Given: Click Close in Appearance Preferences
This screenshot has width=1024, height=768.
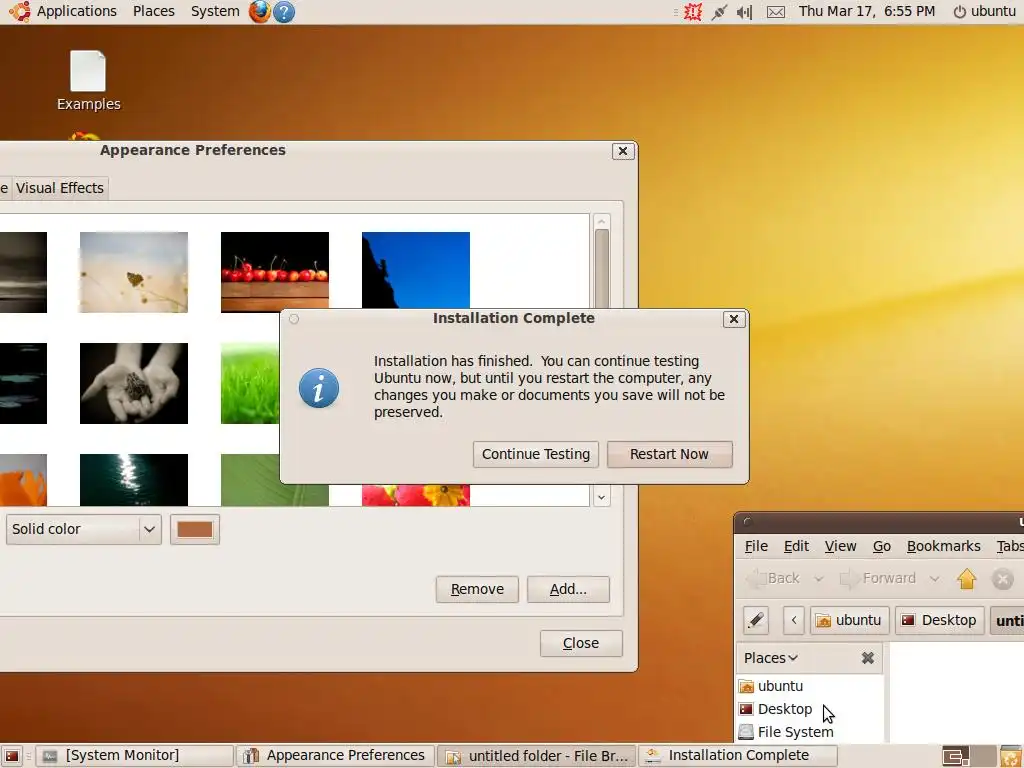Looking at the screenshot, I should (x=581, y=643).
